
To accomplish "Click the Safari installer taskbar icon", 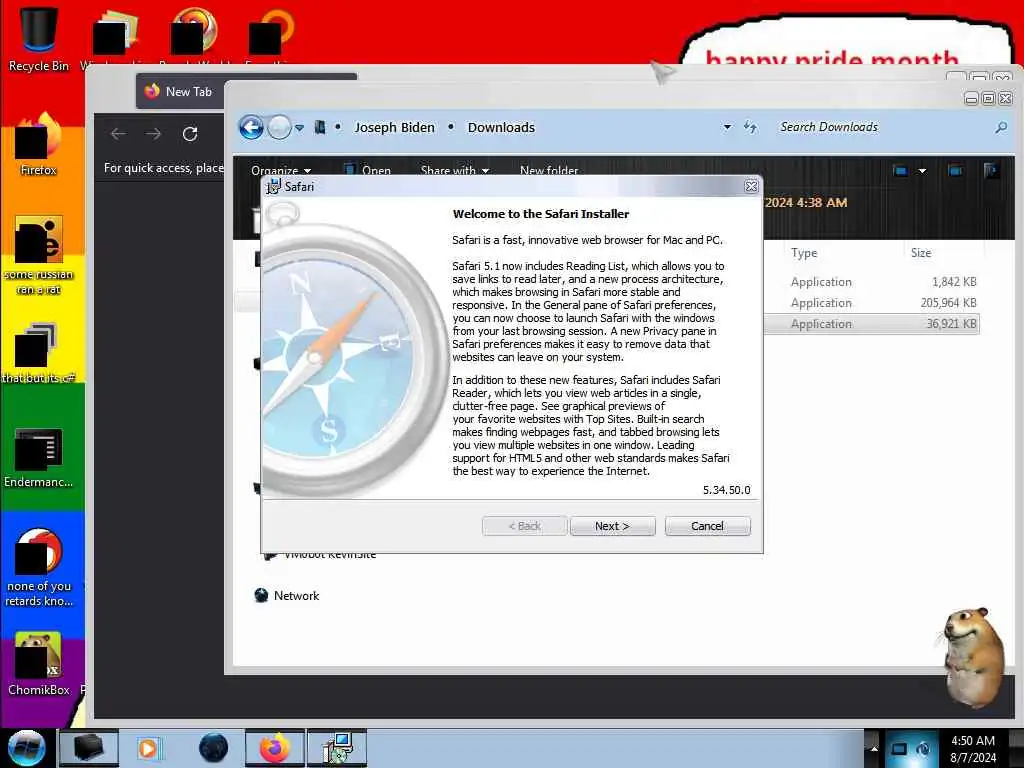I will pos(337,748).
